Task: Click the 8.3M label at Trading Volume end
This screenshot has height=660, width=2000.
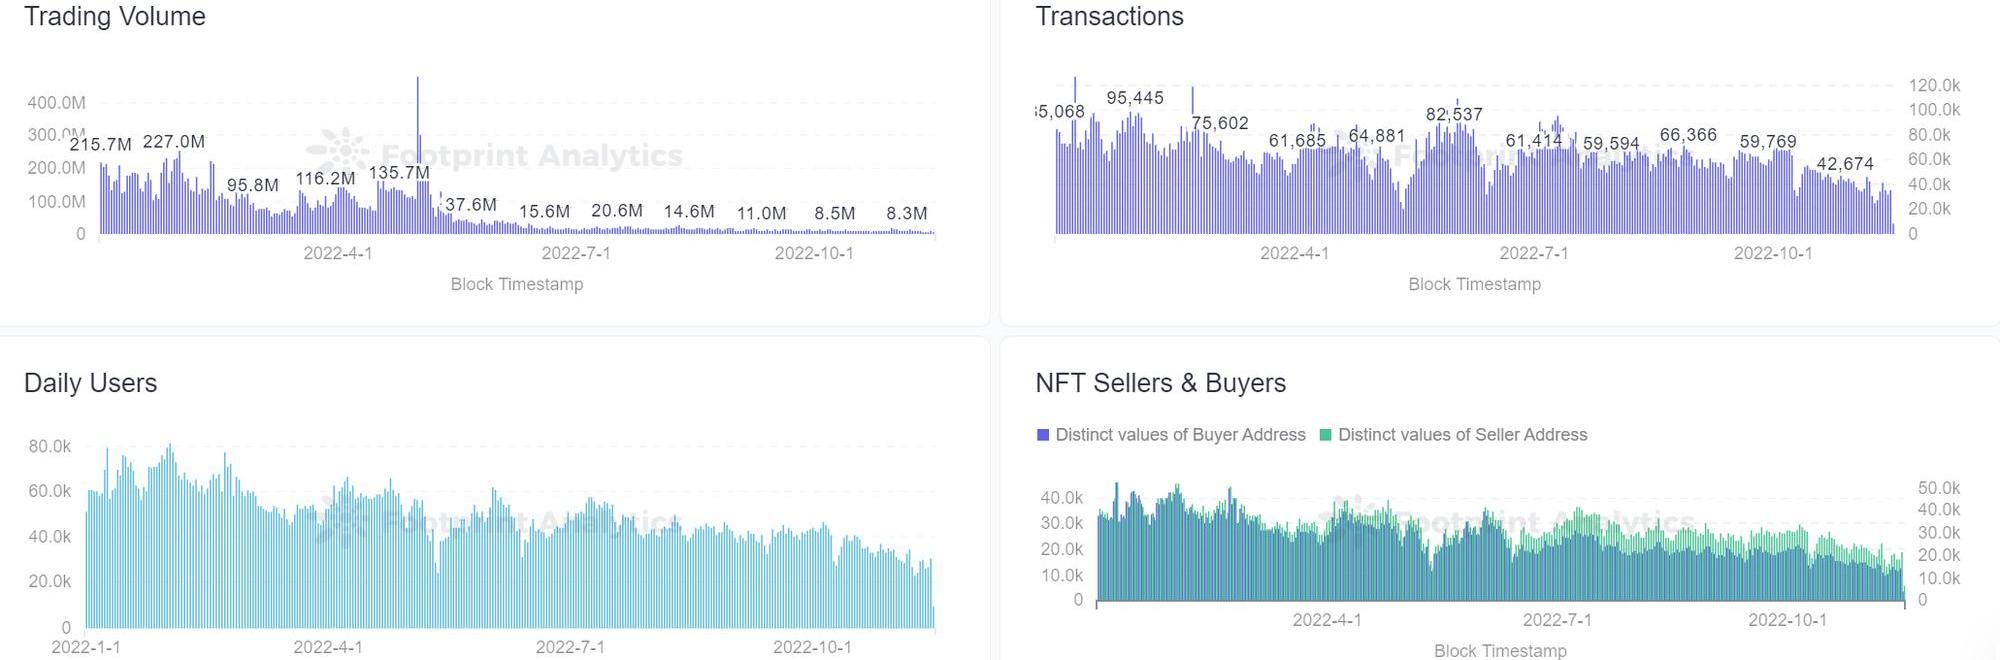Action: [x=906, y=213]
